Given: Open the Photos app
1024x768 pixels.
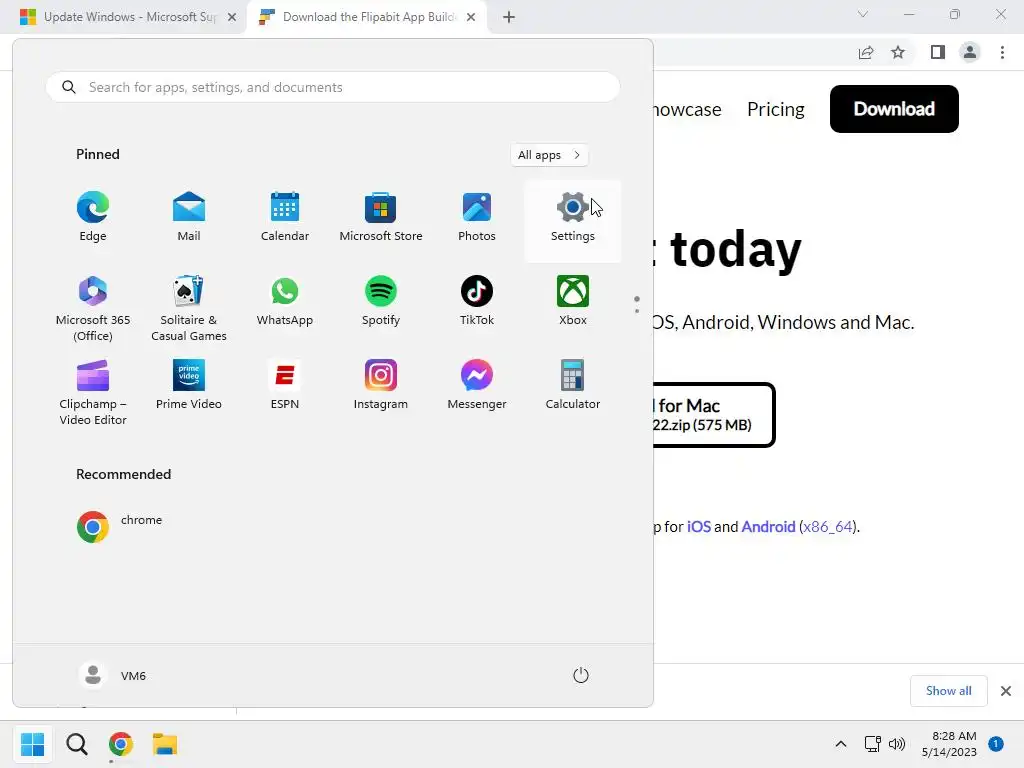Looking at the screenshot, I should (x=477, y=218).
